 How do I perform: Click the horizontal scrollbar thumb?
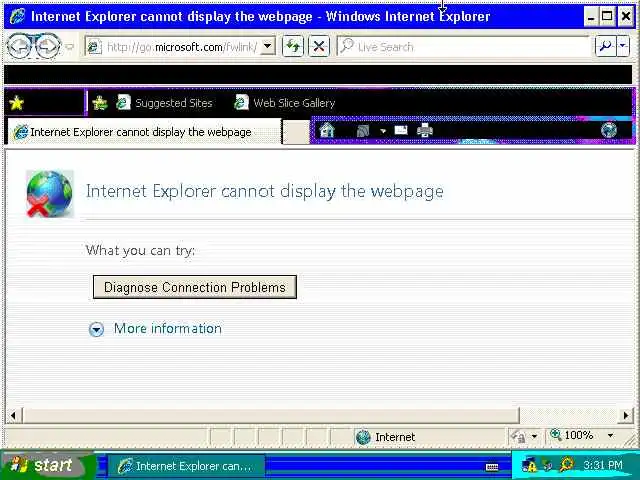click(271, 416)
